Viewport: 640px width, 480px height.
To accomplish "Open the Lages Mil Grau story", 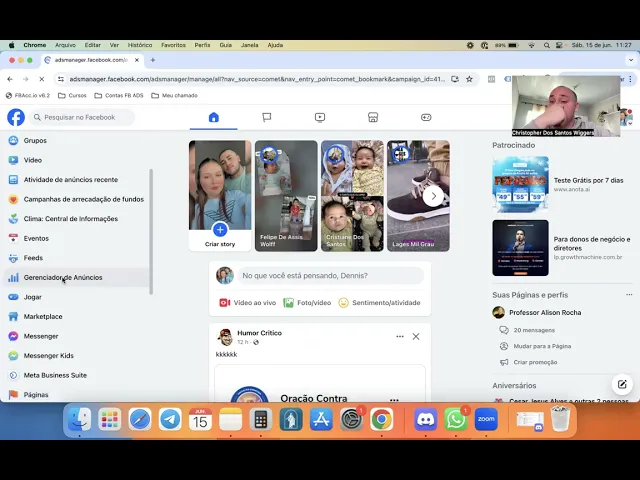I will [x=418, y=196].
